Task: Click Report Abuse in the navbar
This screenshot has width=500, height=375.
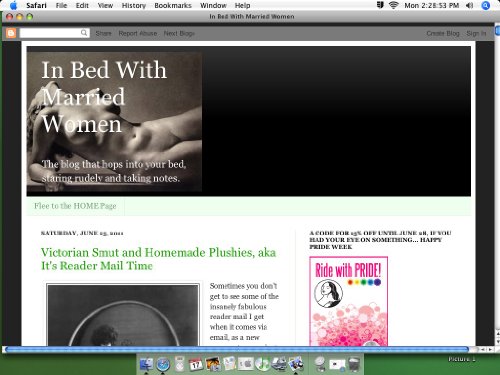Action: pos(138,33)
